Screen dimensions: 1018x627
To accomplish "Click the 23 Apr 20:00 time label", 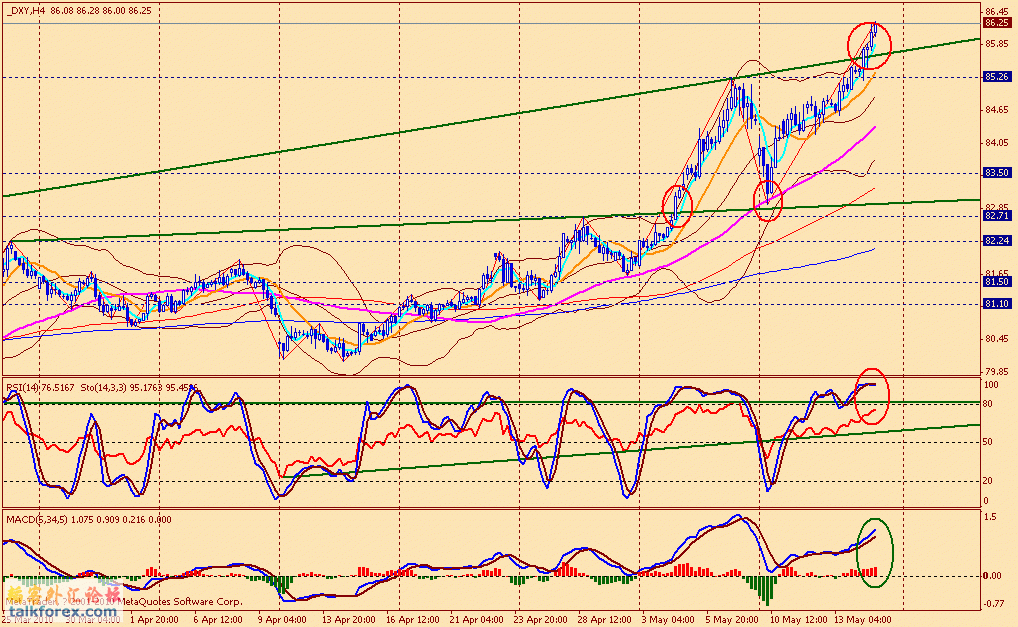I will 541,619.
